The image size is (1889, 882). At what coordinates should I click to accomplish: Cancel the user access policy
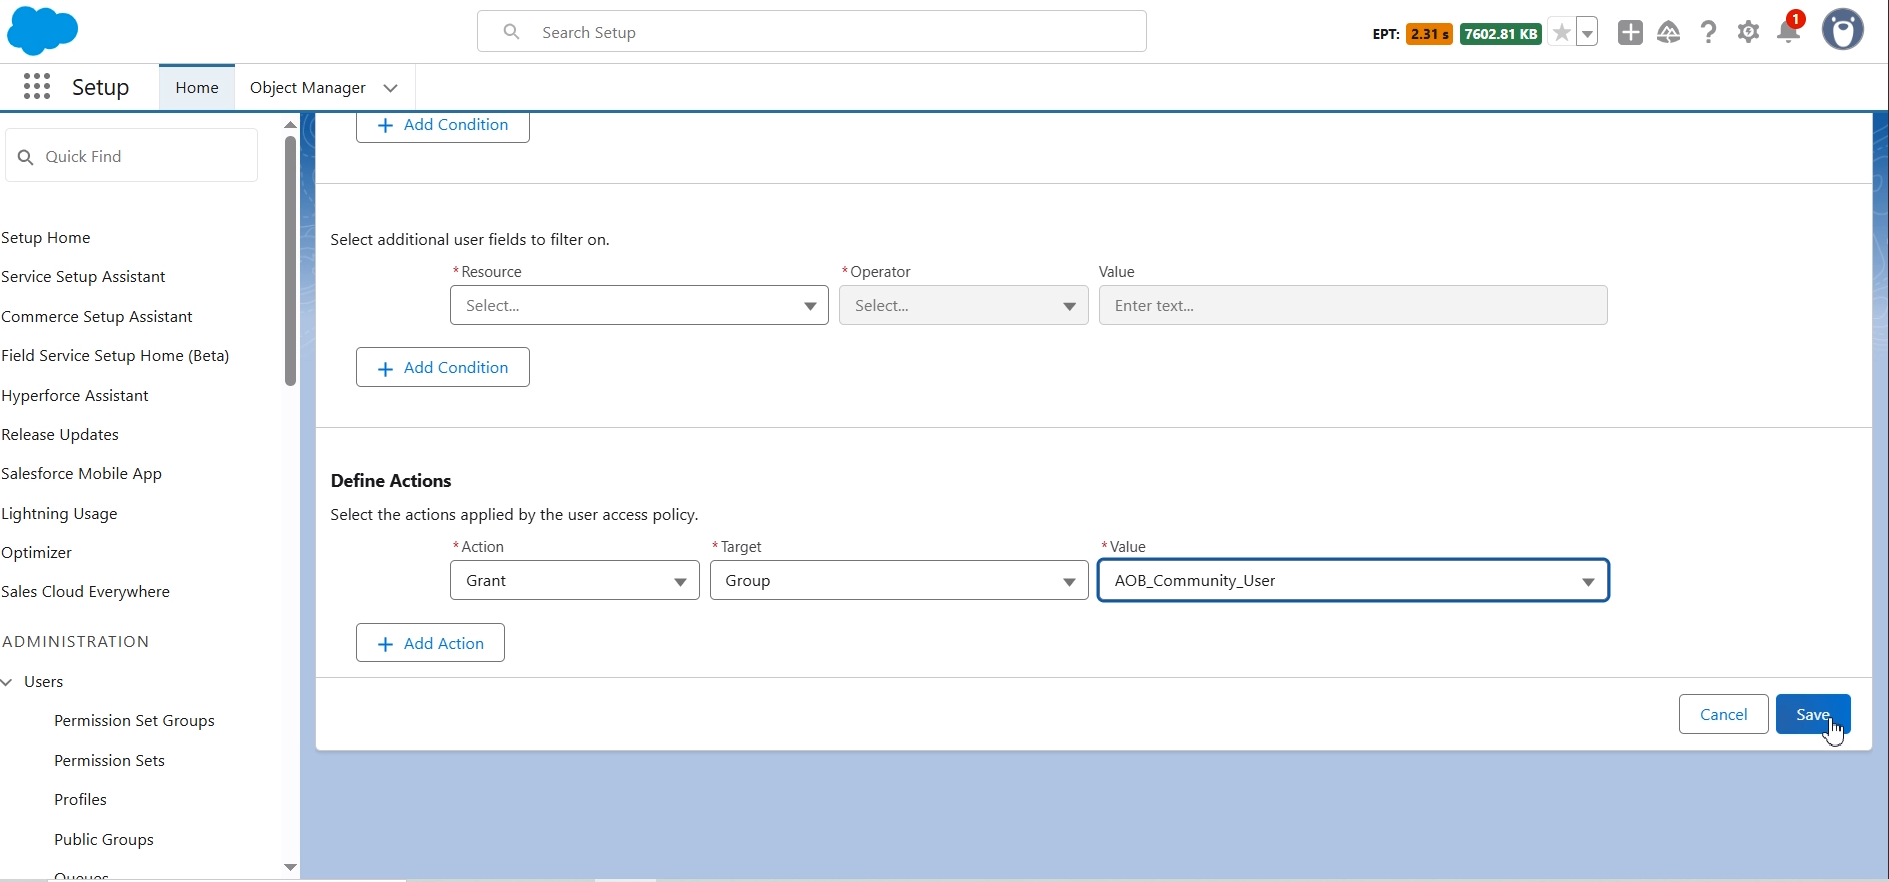[1724, 714]
